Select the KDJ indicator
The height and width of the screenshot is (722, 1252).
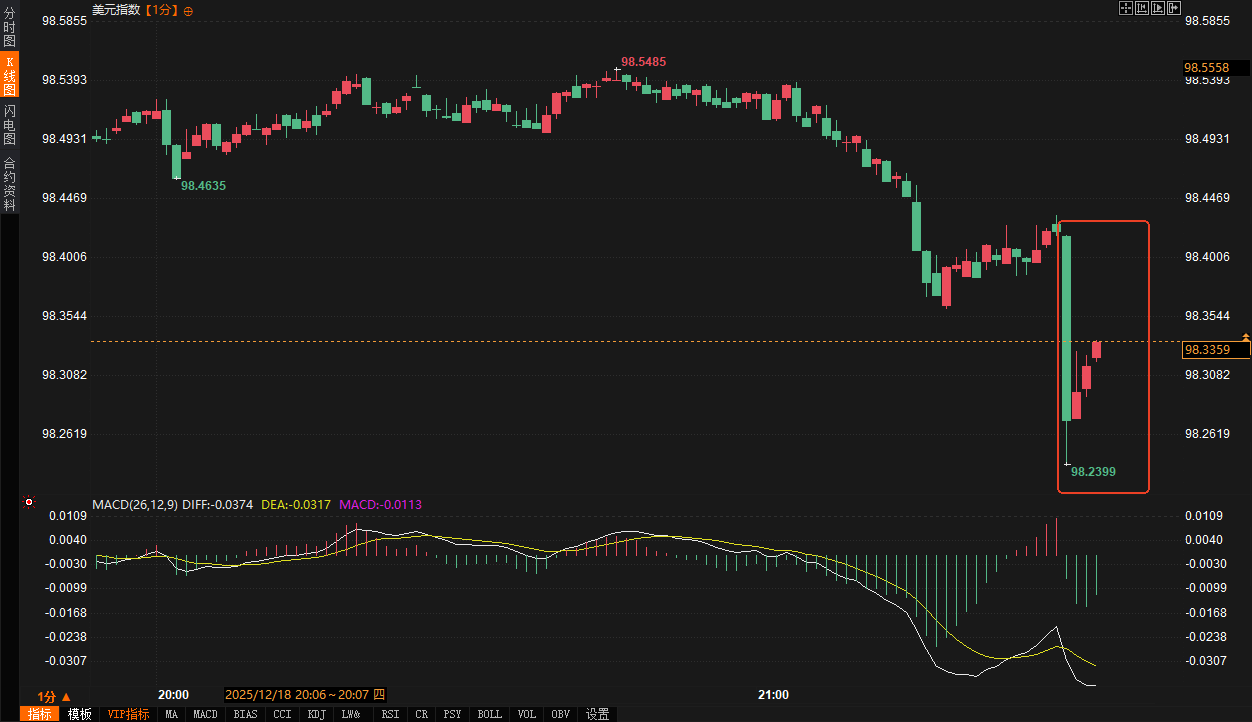click(317, 714)
